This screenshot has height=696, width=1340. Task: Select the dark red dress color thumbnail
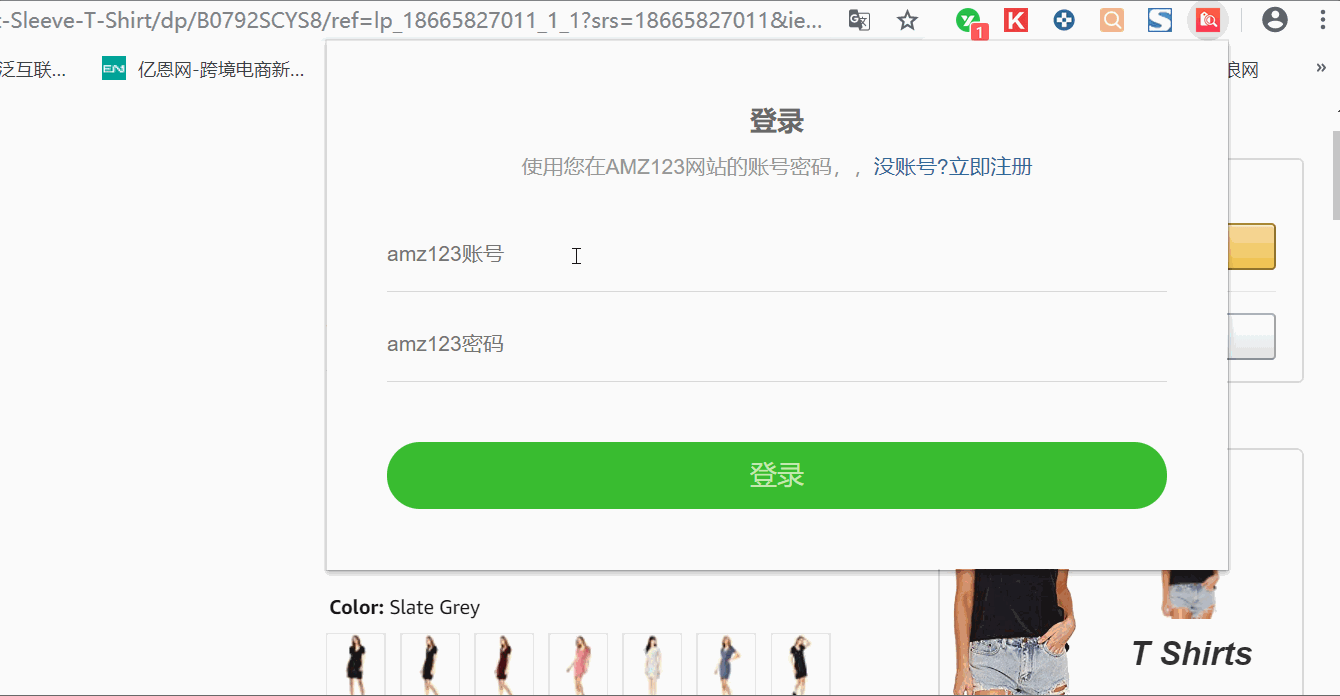click(504, 664)
